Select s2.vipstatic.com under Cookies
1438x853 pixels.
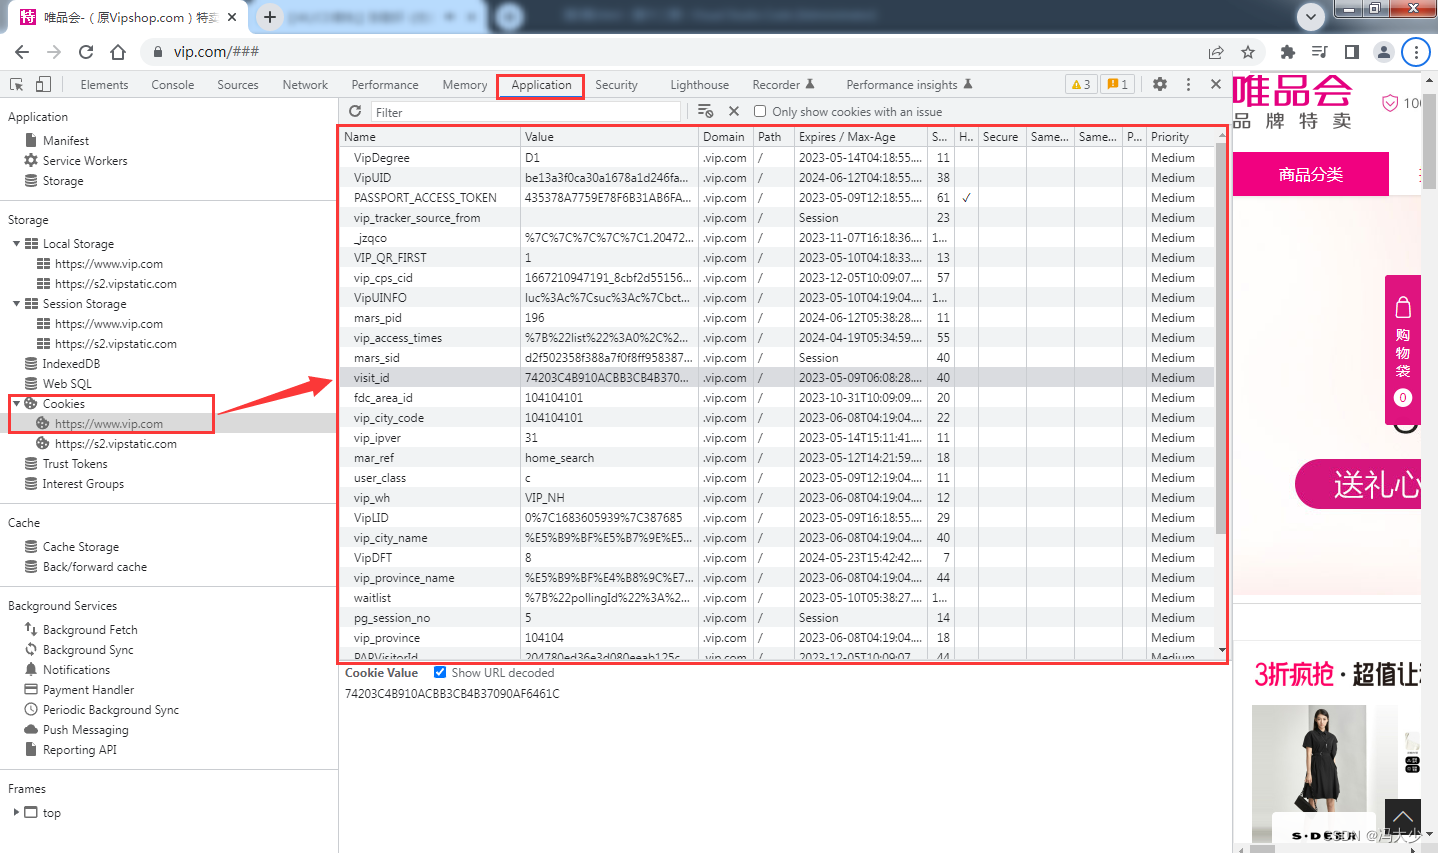point(116,443)
